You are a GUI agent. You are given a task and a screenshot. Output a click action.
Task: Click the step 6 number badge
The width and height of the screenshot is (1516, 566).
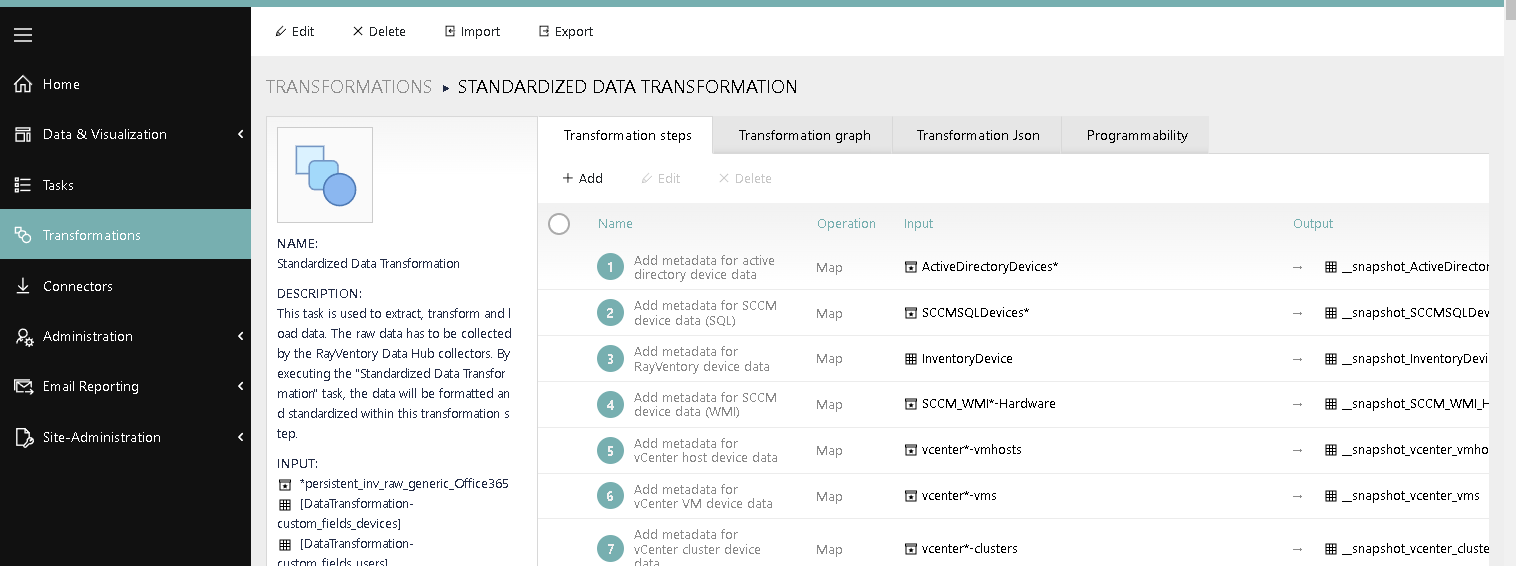point(610,496)
